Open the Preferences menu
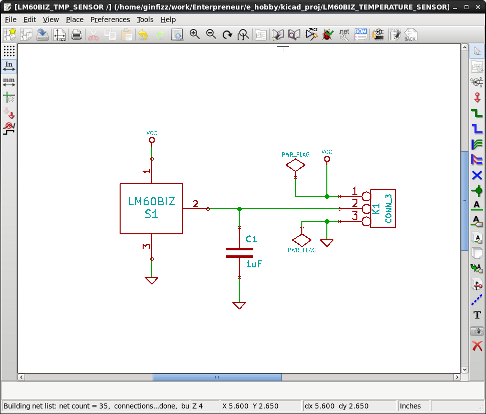486x414 pixels. coord(110,20)
